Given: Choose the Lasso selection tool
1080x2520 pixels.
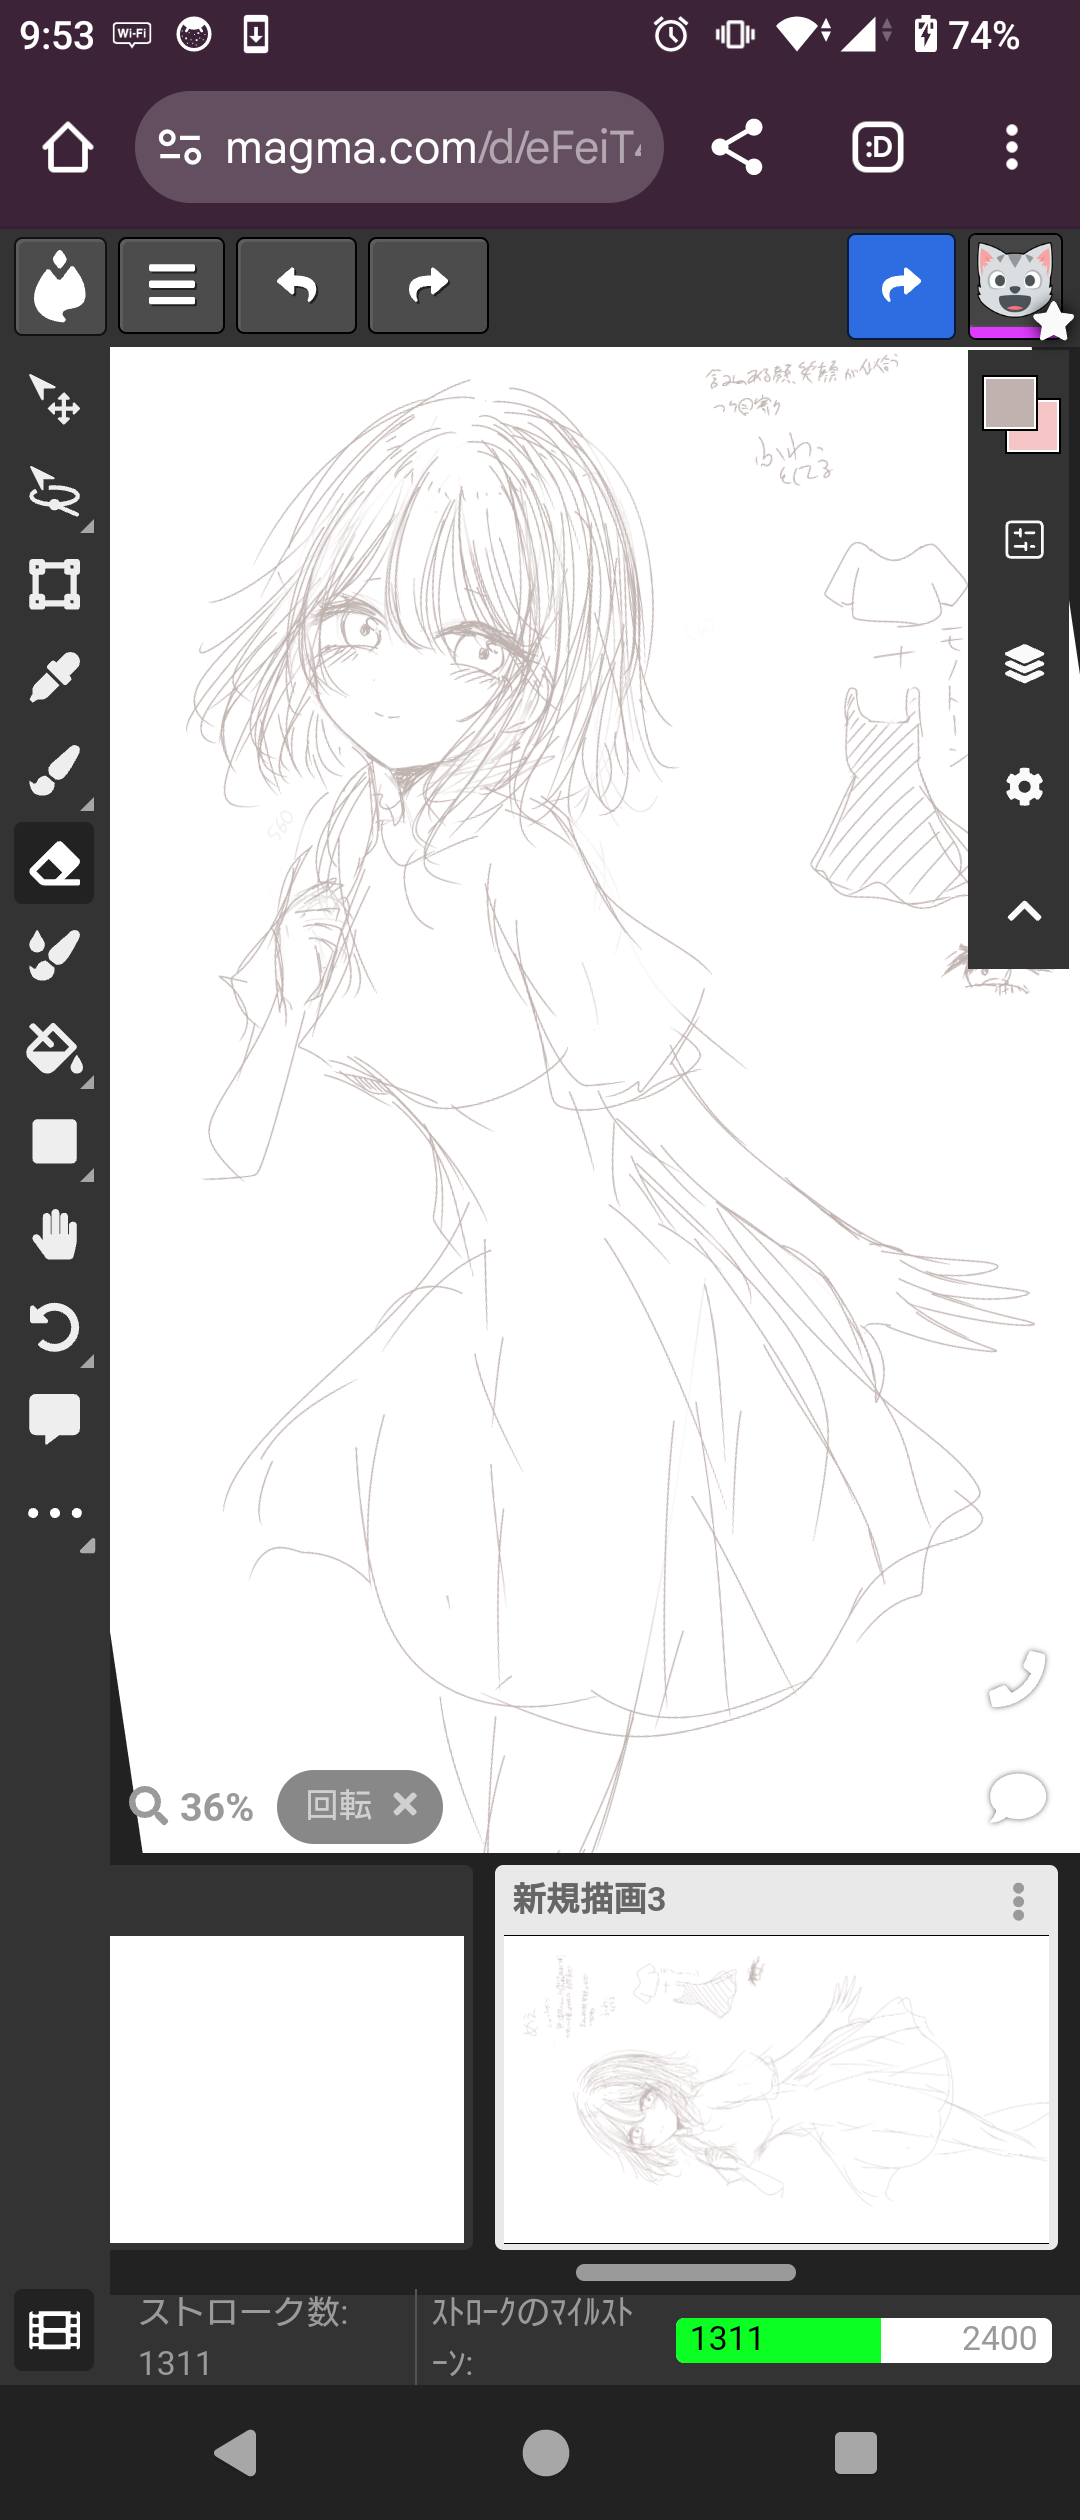Looking at the screenshot, I should pos(54,492).
